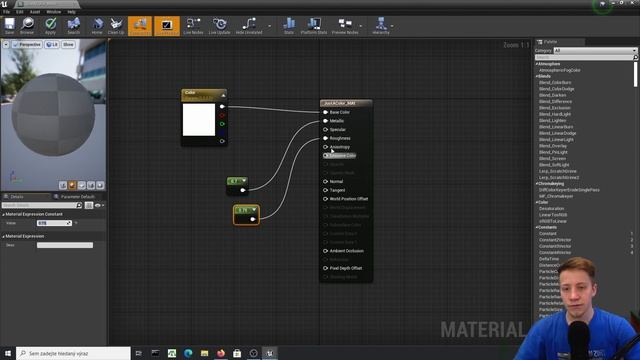Apply material changes with Apply icon
This screenshot has height=360, width=640.
[50, 26]
